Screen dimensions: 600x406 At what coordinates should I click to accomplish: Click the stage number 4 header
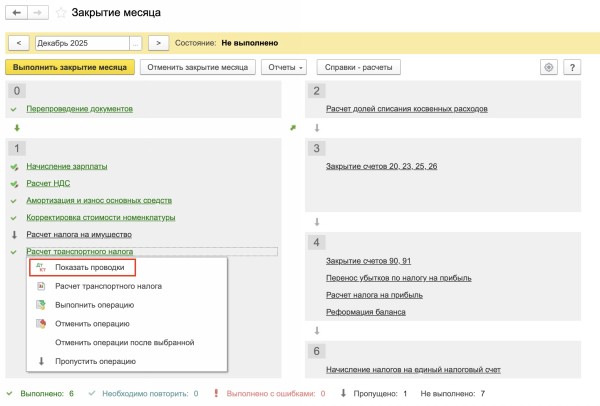(x=316, y=242)
